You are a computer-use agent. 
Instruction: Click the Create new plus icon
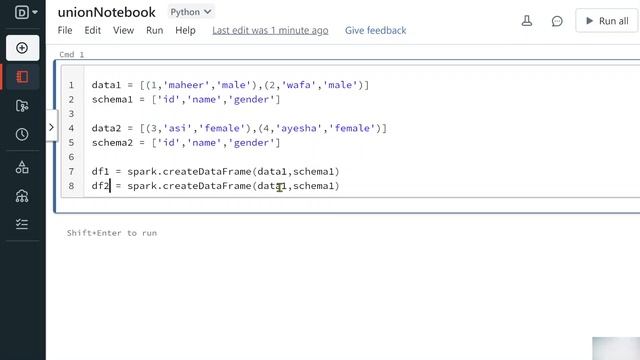(22, 48)
